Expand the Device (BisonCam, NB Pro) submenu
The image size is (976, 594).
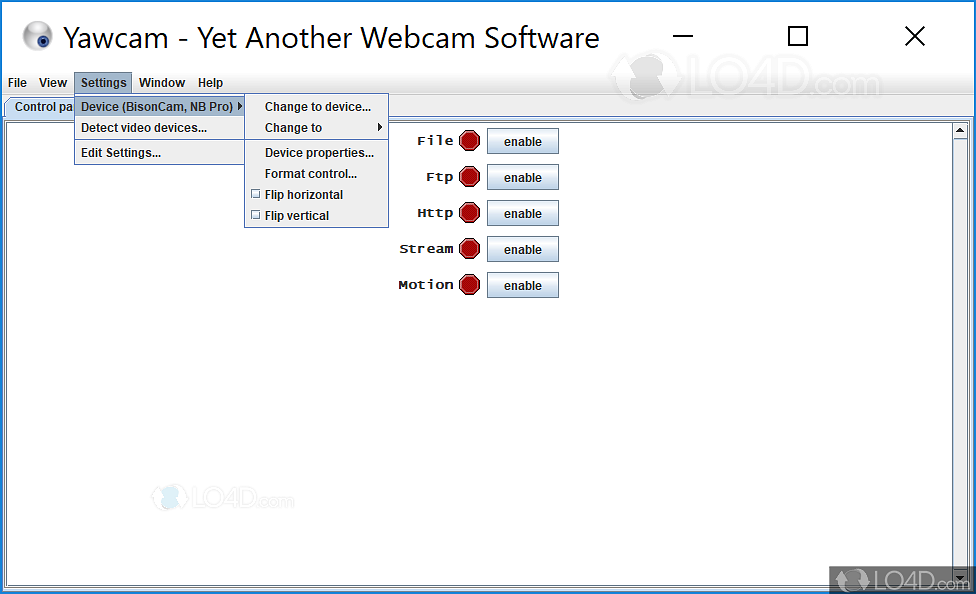pyautogui.click(x=159, y=106)
